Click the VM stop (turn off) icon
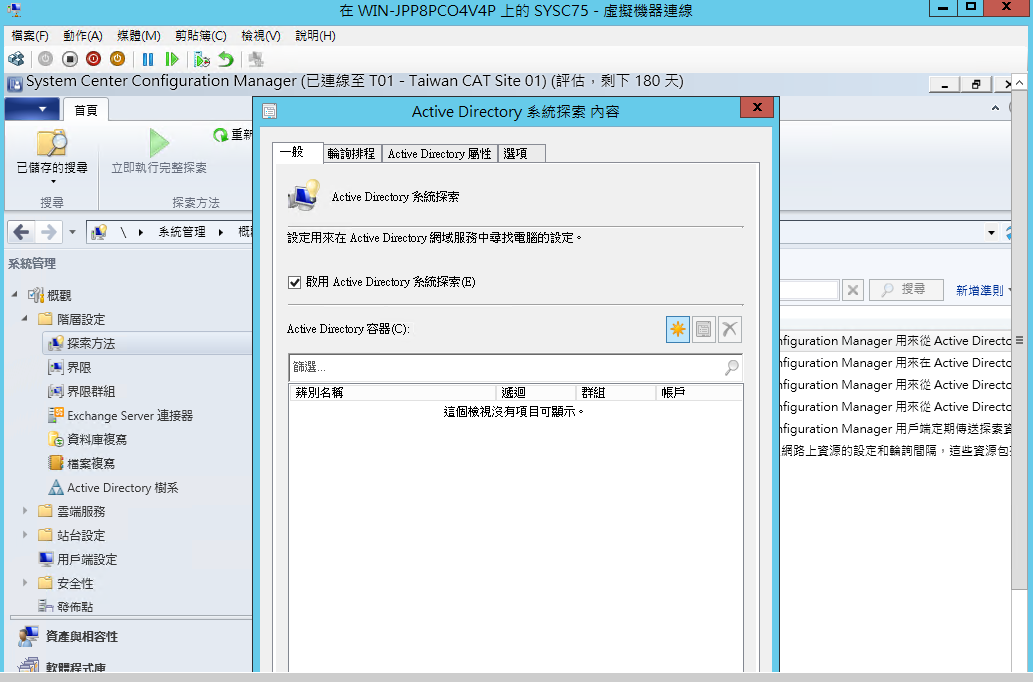This screenshot has height=682, width=1033. click(x=70, y=59)
